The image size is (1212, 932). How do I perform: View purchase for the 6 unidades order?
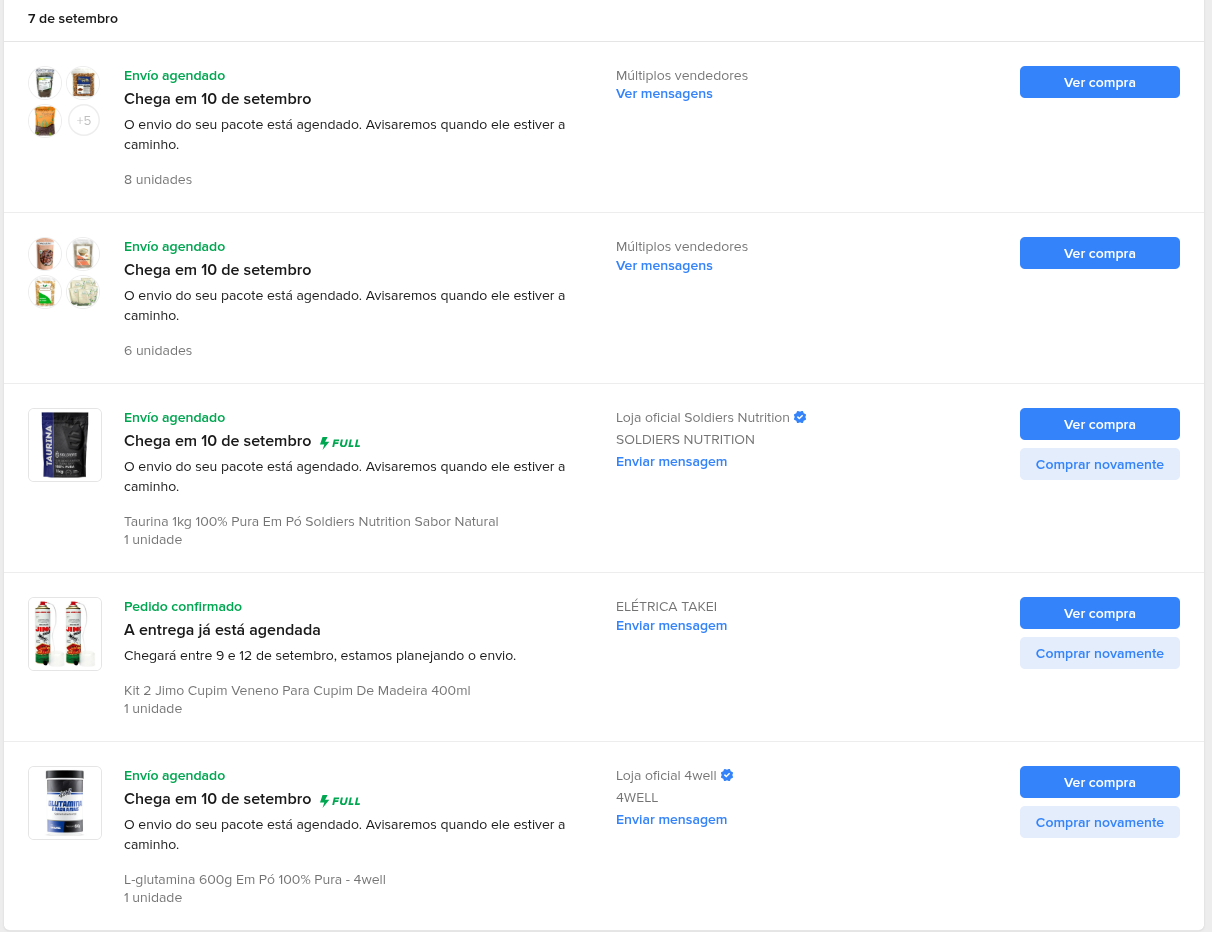pyautogui.click(x=1100, y=253)
